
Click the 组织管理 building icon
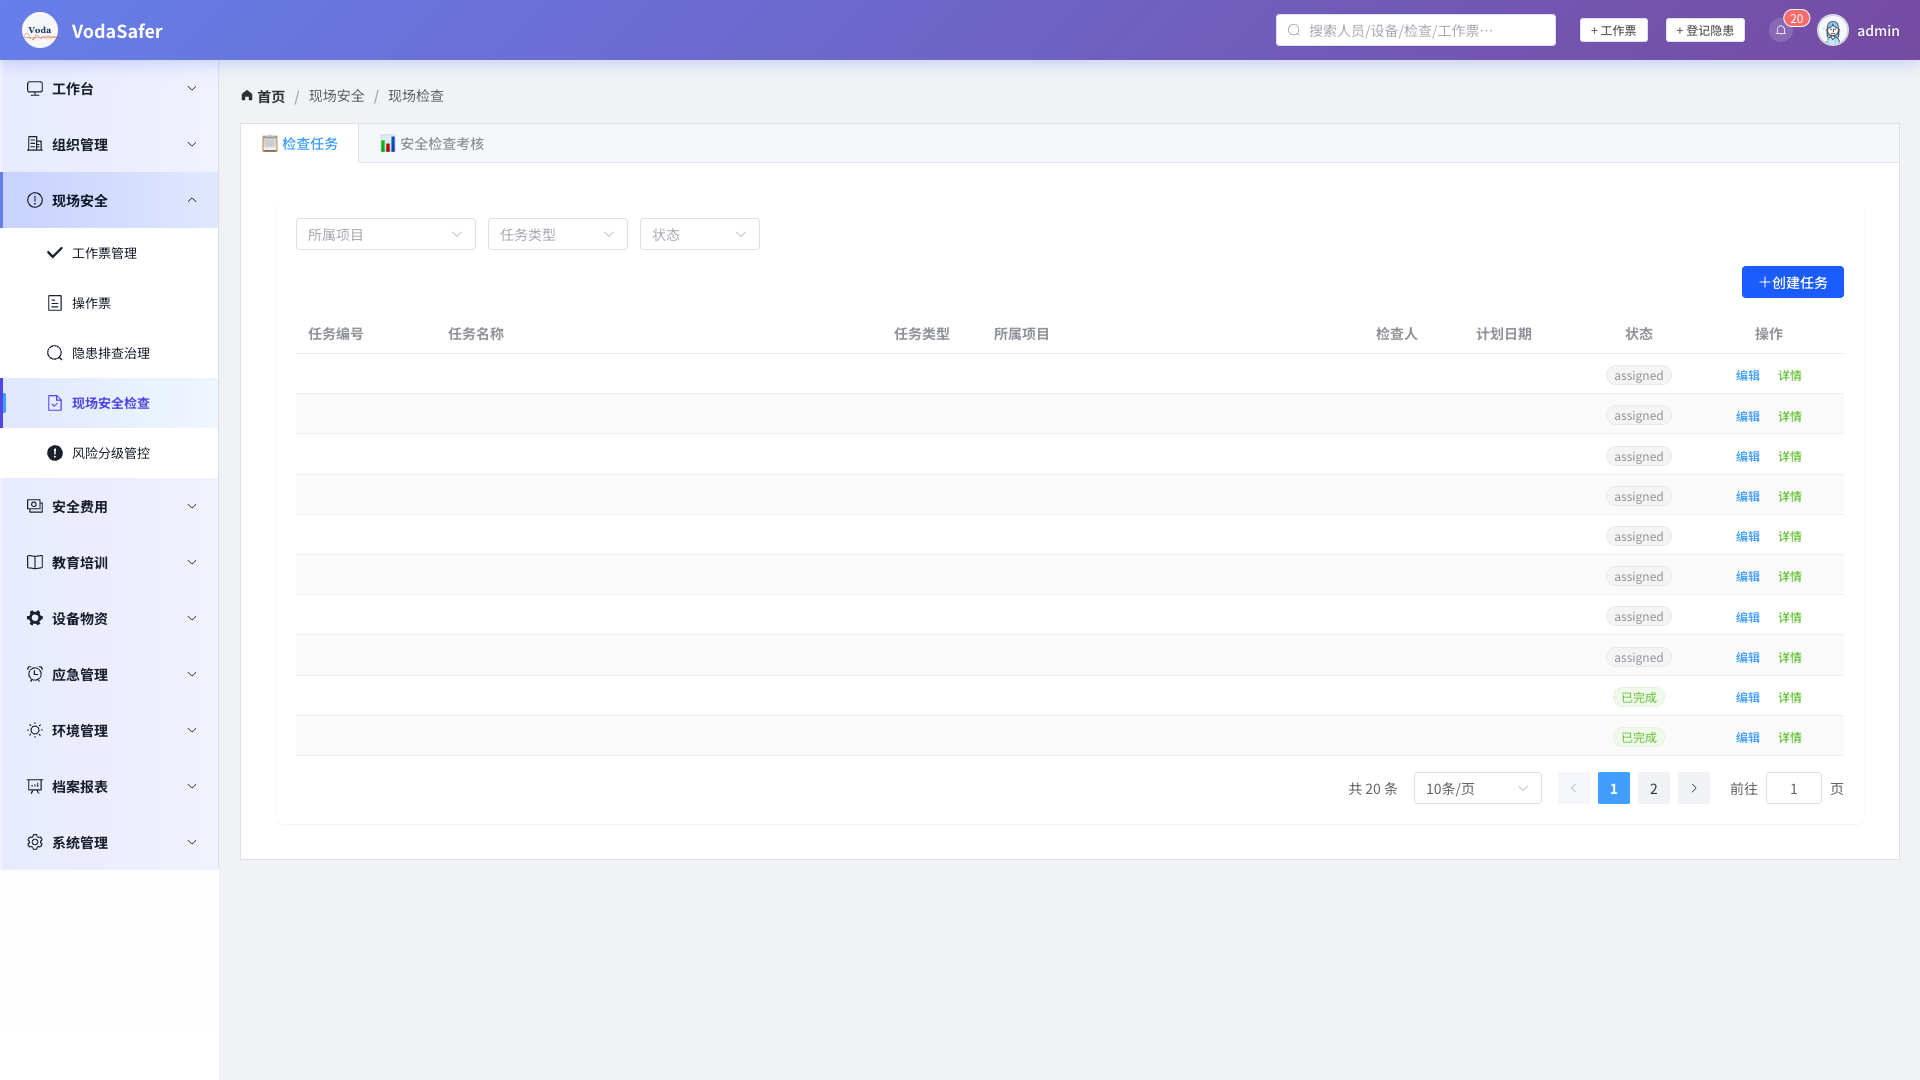tap(35, 144)
